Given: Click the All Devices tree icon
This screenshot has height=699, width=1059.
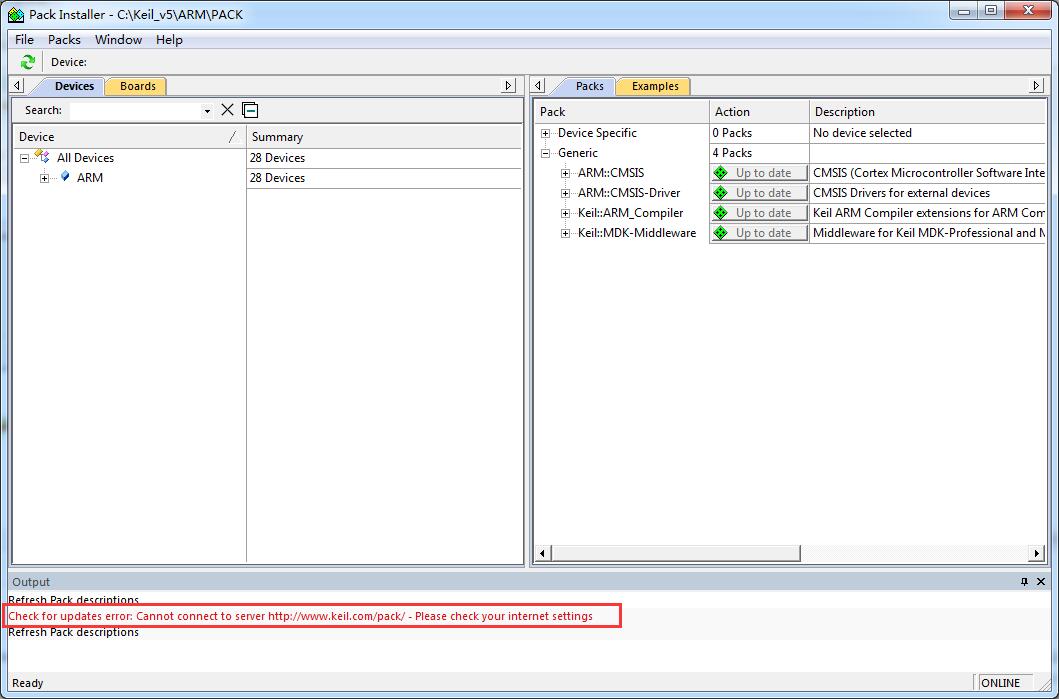Looking at the screenshot, I should coord(43,157).
